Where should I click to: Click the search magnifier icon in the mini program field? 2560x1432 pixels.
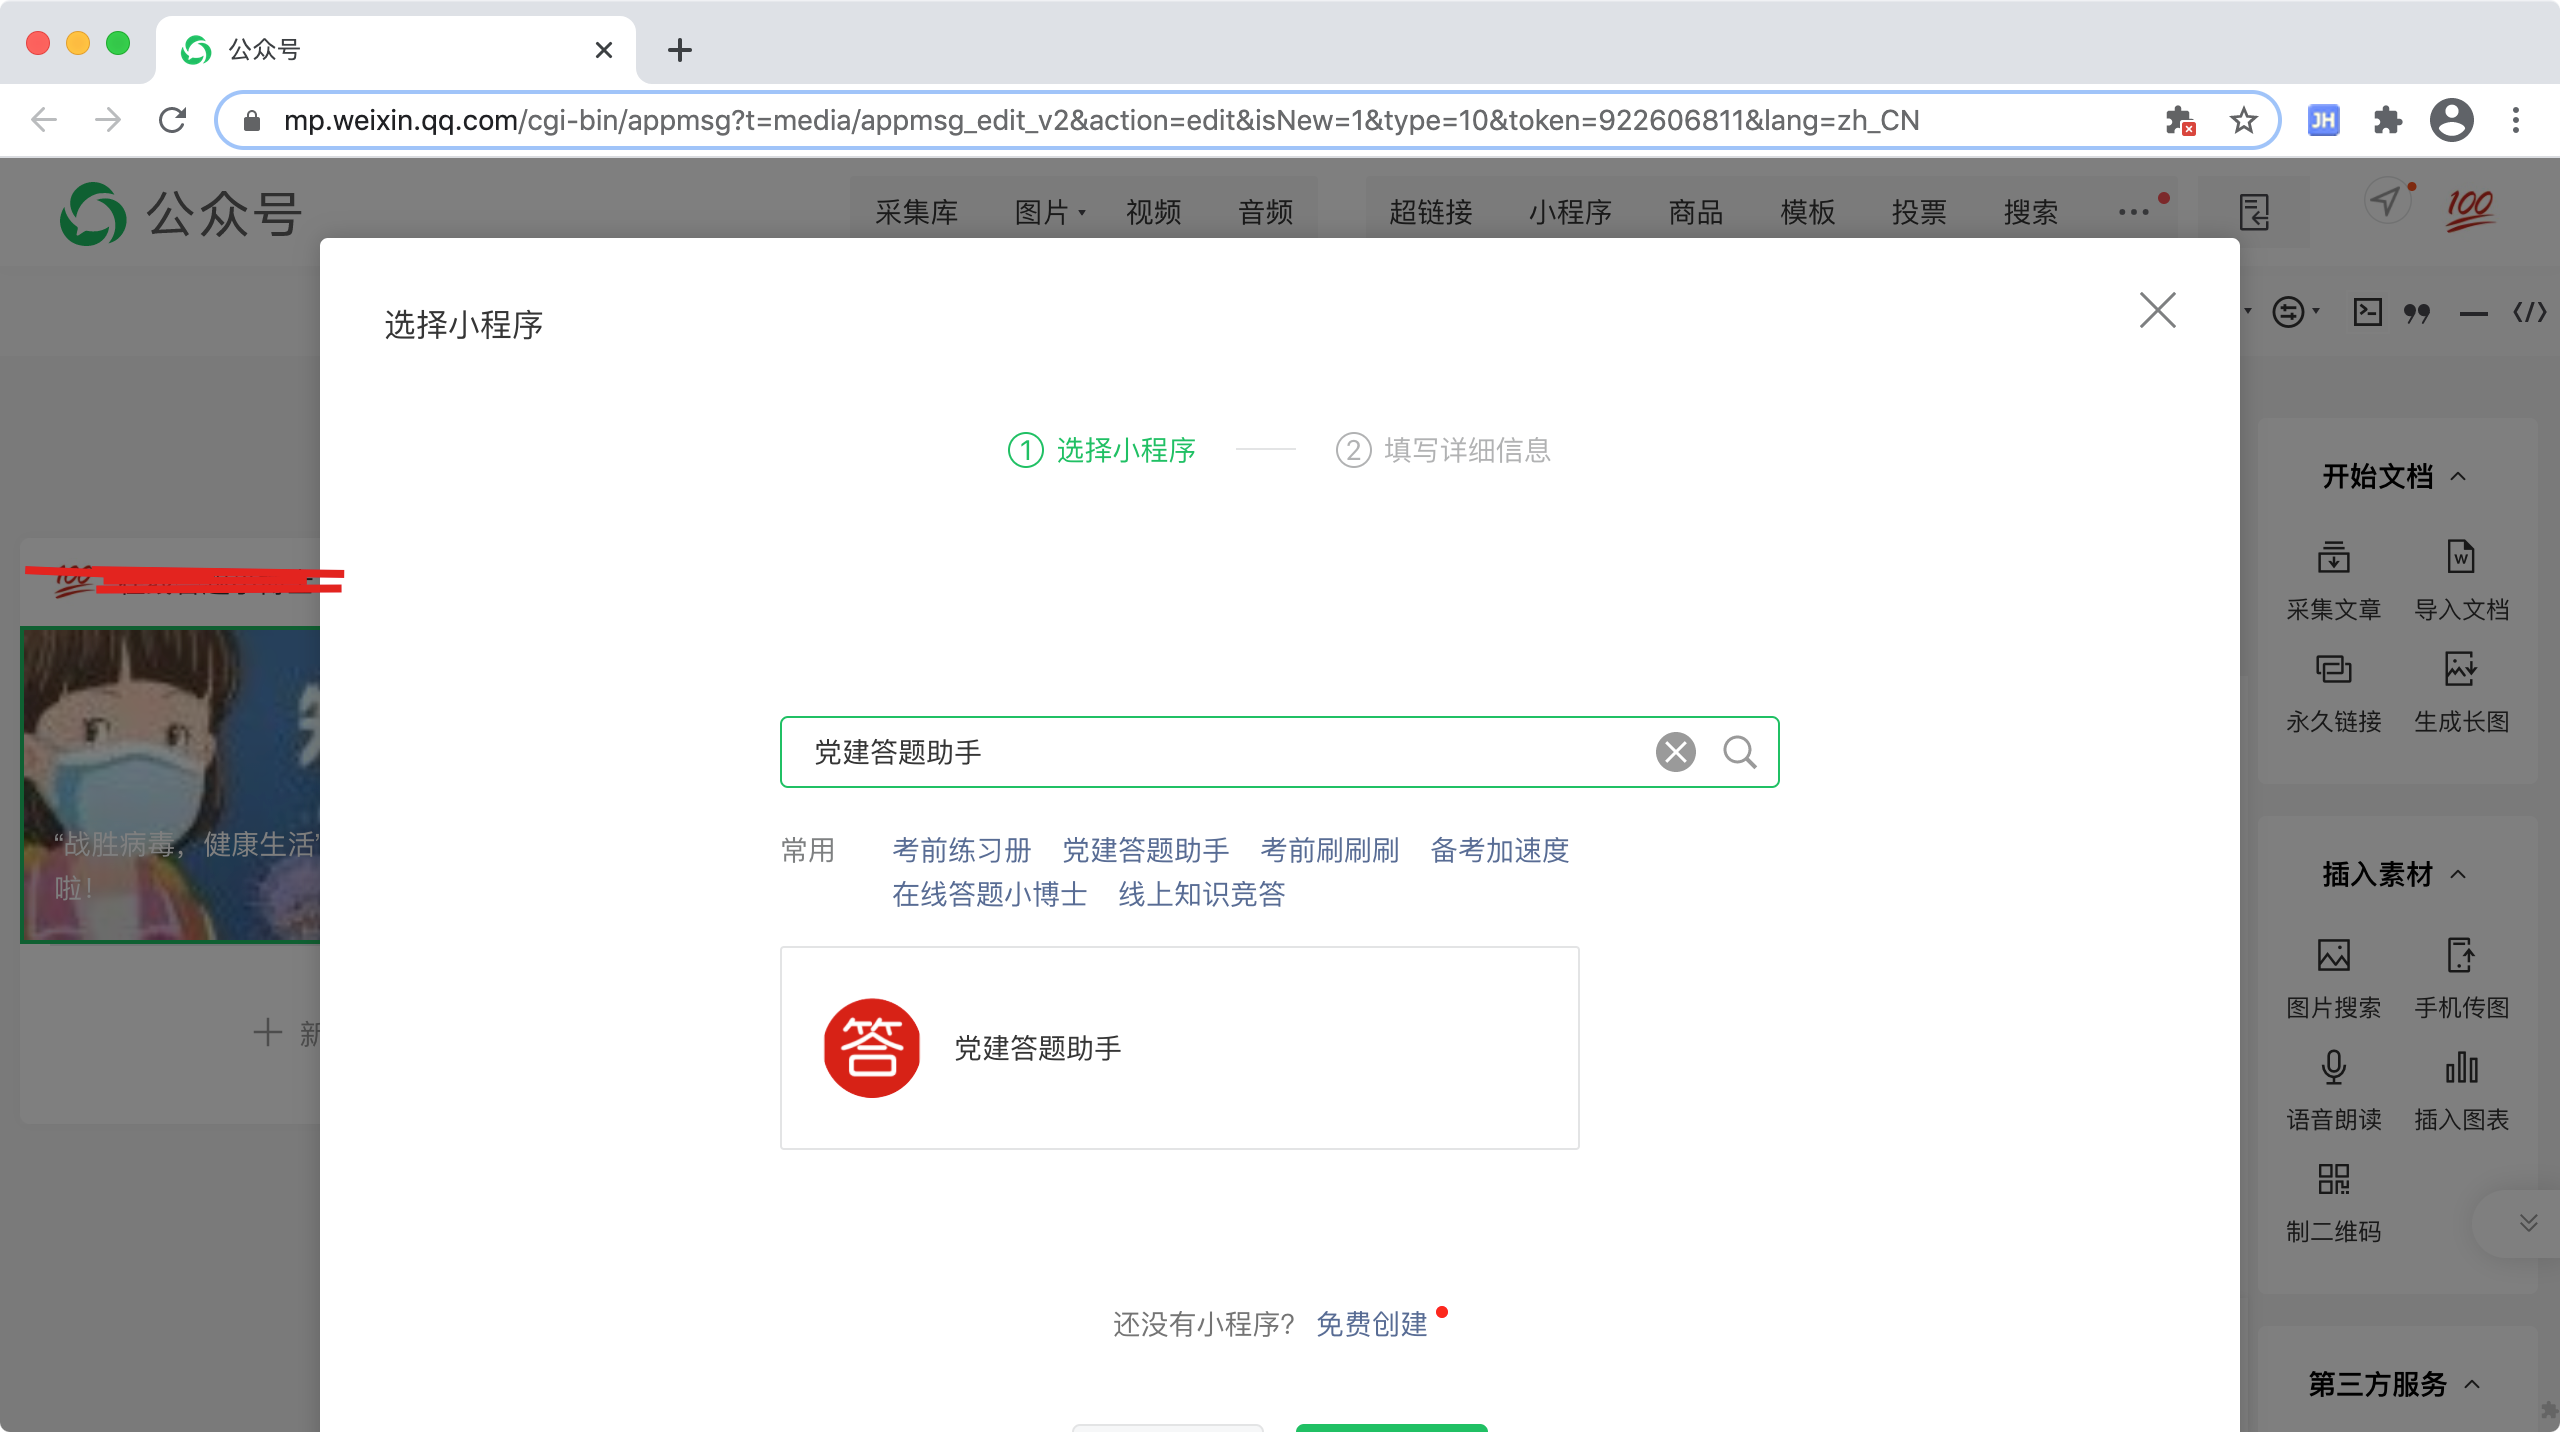(1739, 752)
